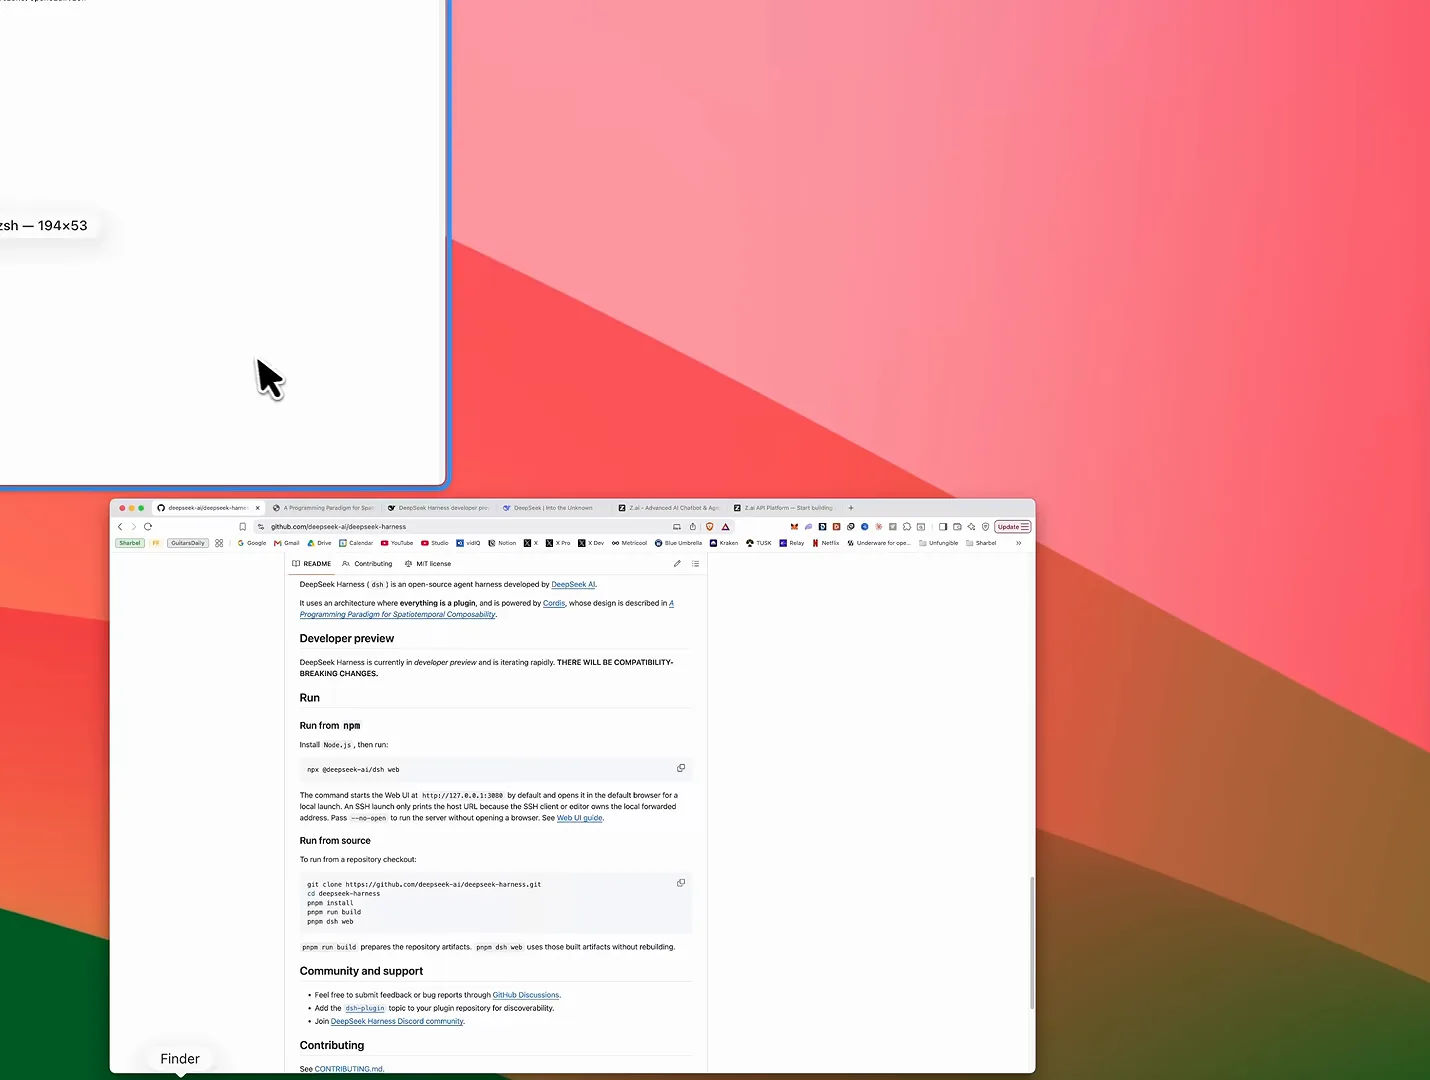Select the MIT license tab
The width and height of the screenshot is (1430, 1080).
pos(428,564)
